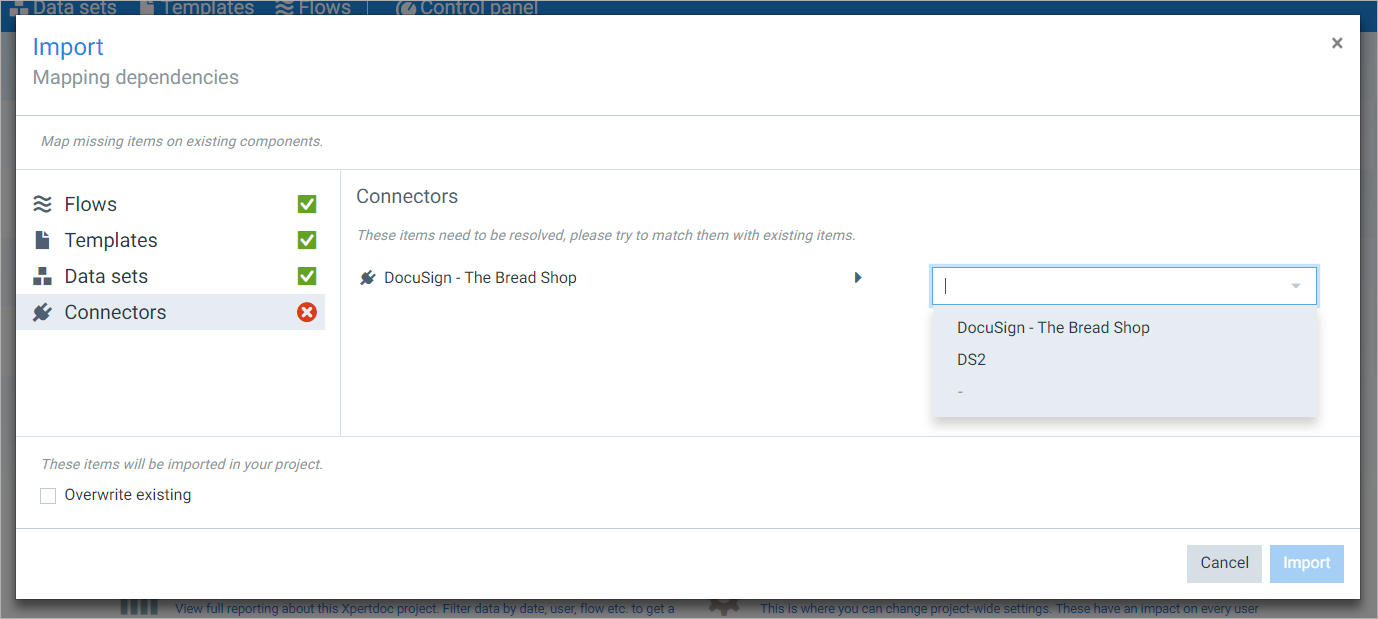Click the Data sets blocks icon
This screenshot has height=619, width=1378.
pos(42,276)
